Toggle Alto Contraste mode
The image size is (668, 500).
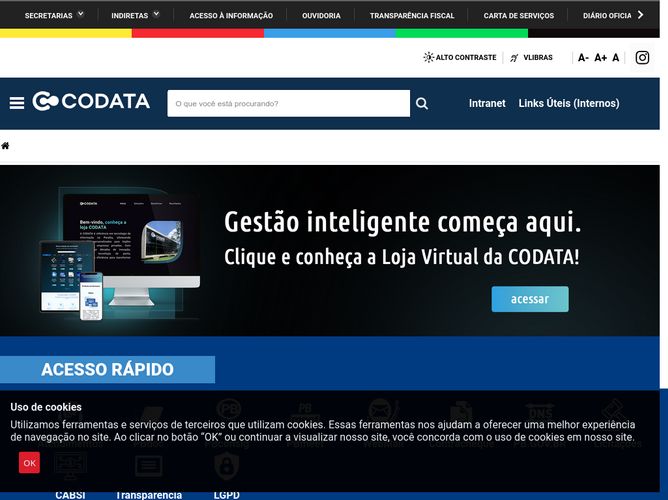click(460, 57)
